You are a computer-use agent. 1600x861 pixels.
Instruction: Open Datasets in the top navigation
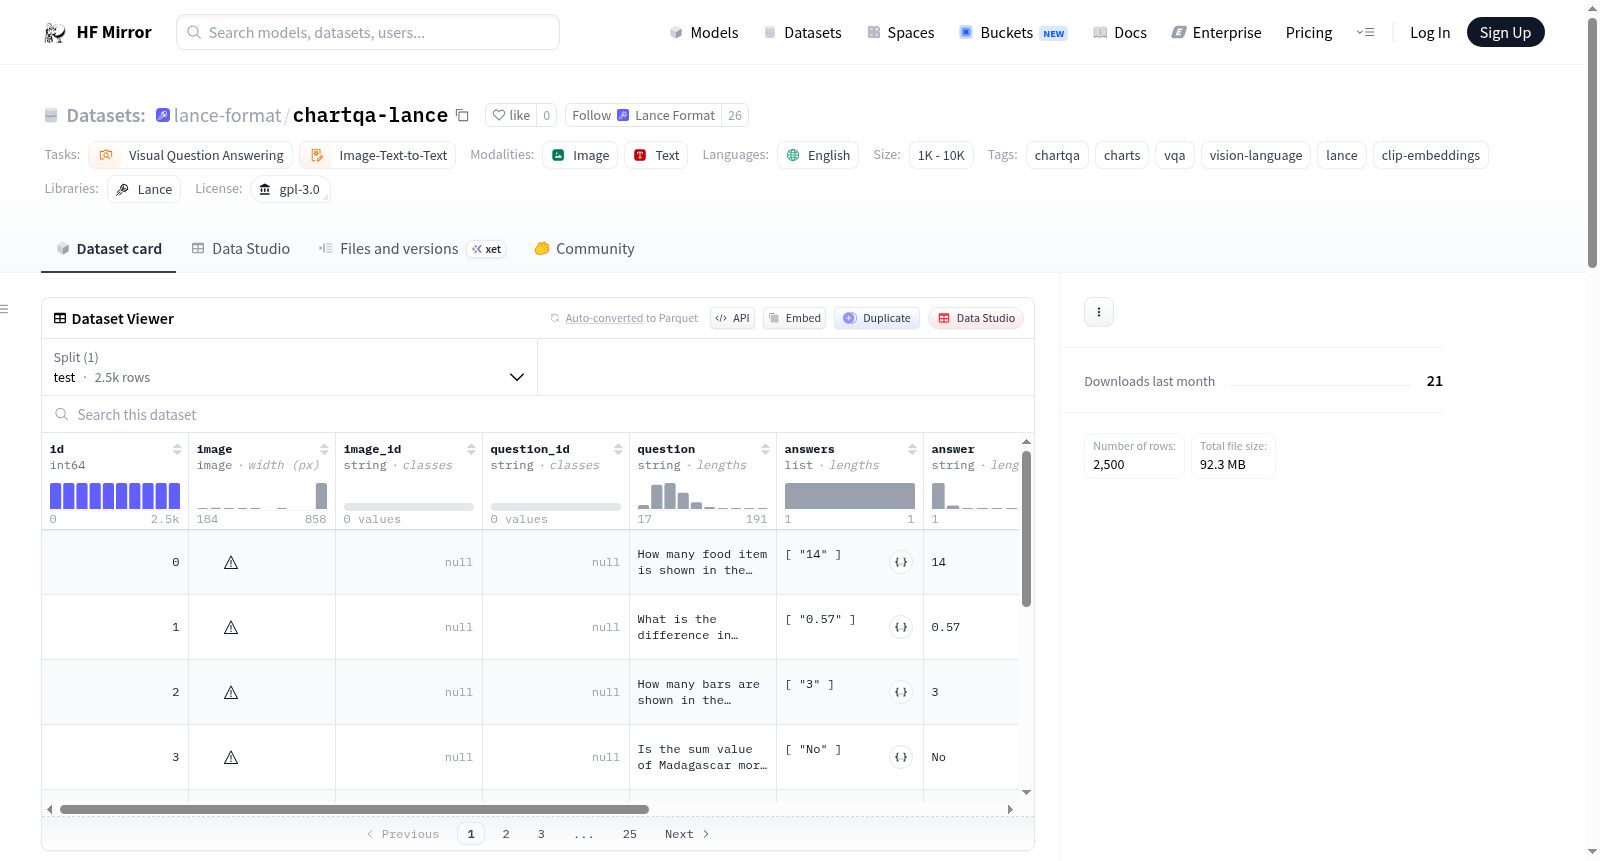coord(803,33)
